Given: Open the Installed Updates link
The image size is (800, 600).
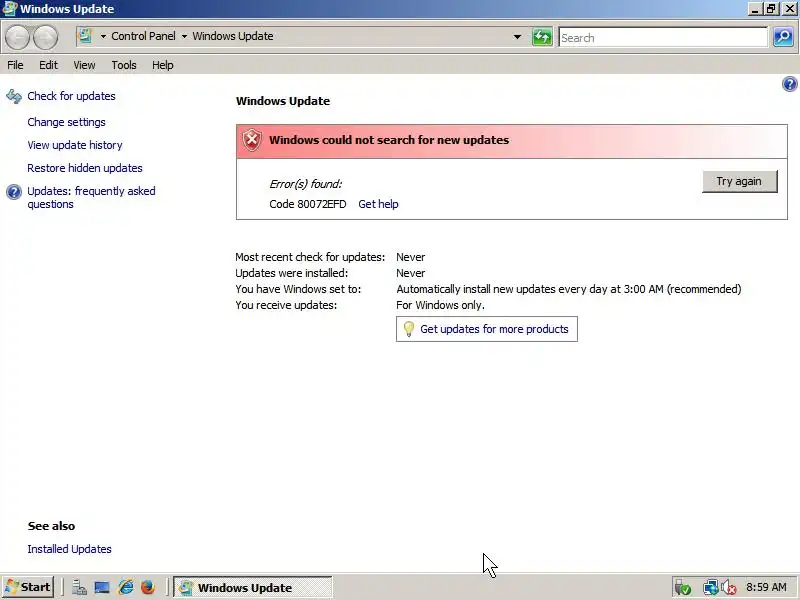Looking at the screenshot, I should pyautogui.click(x=69, y=549).
